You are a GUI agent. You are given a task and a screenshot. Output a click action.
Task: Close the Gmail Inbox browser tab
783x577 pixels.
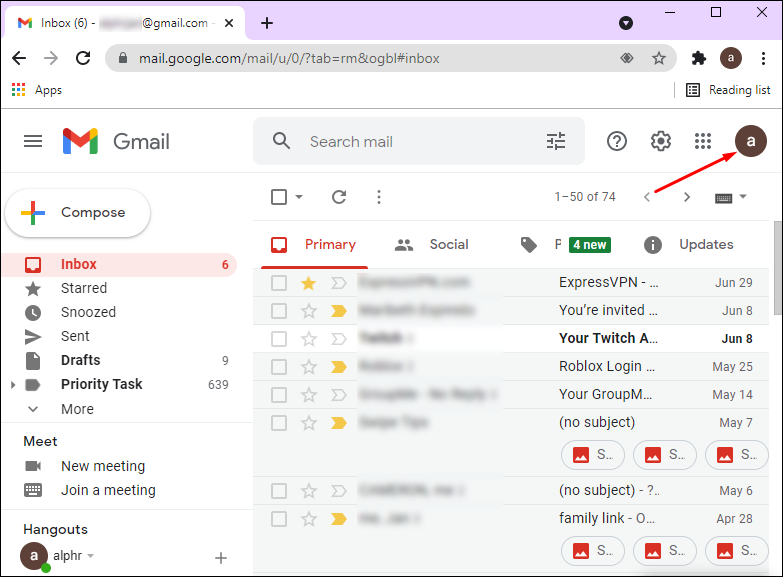tap(229, 23)
